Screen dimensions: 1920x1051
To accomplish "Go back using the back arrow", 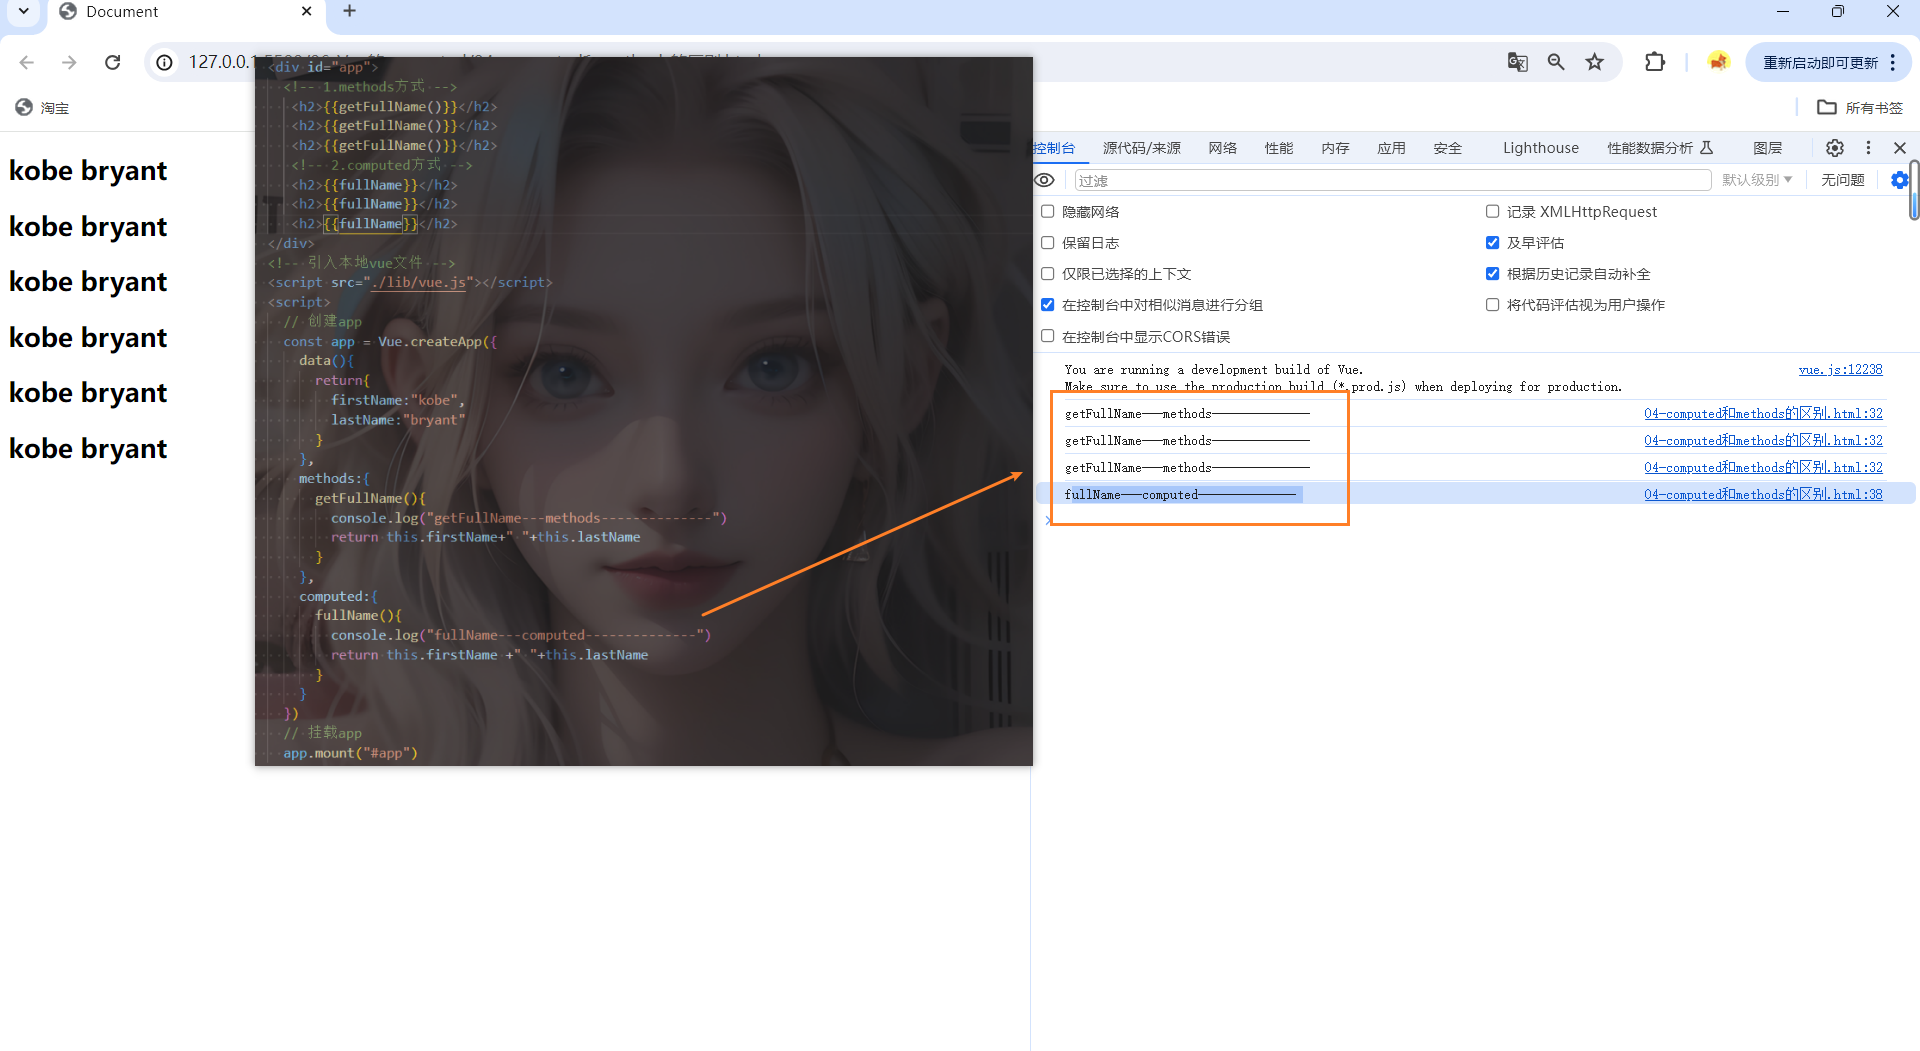I will coord(27,62).
